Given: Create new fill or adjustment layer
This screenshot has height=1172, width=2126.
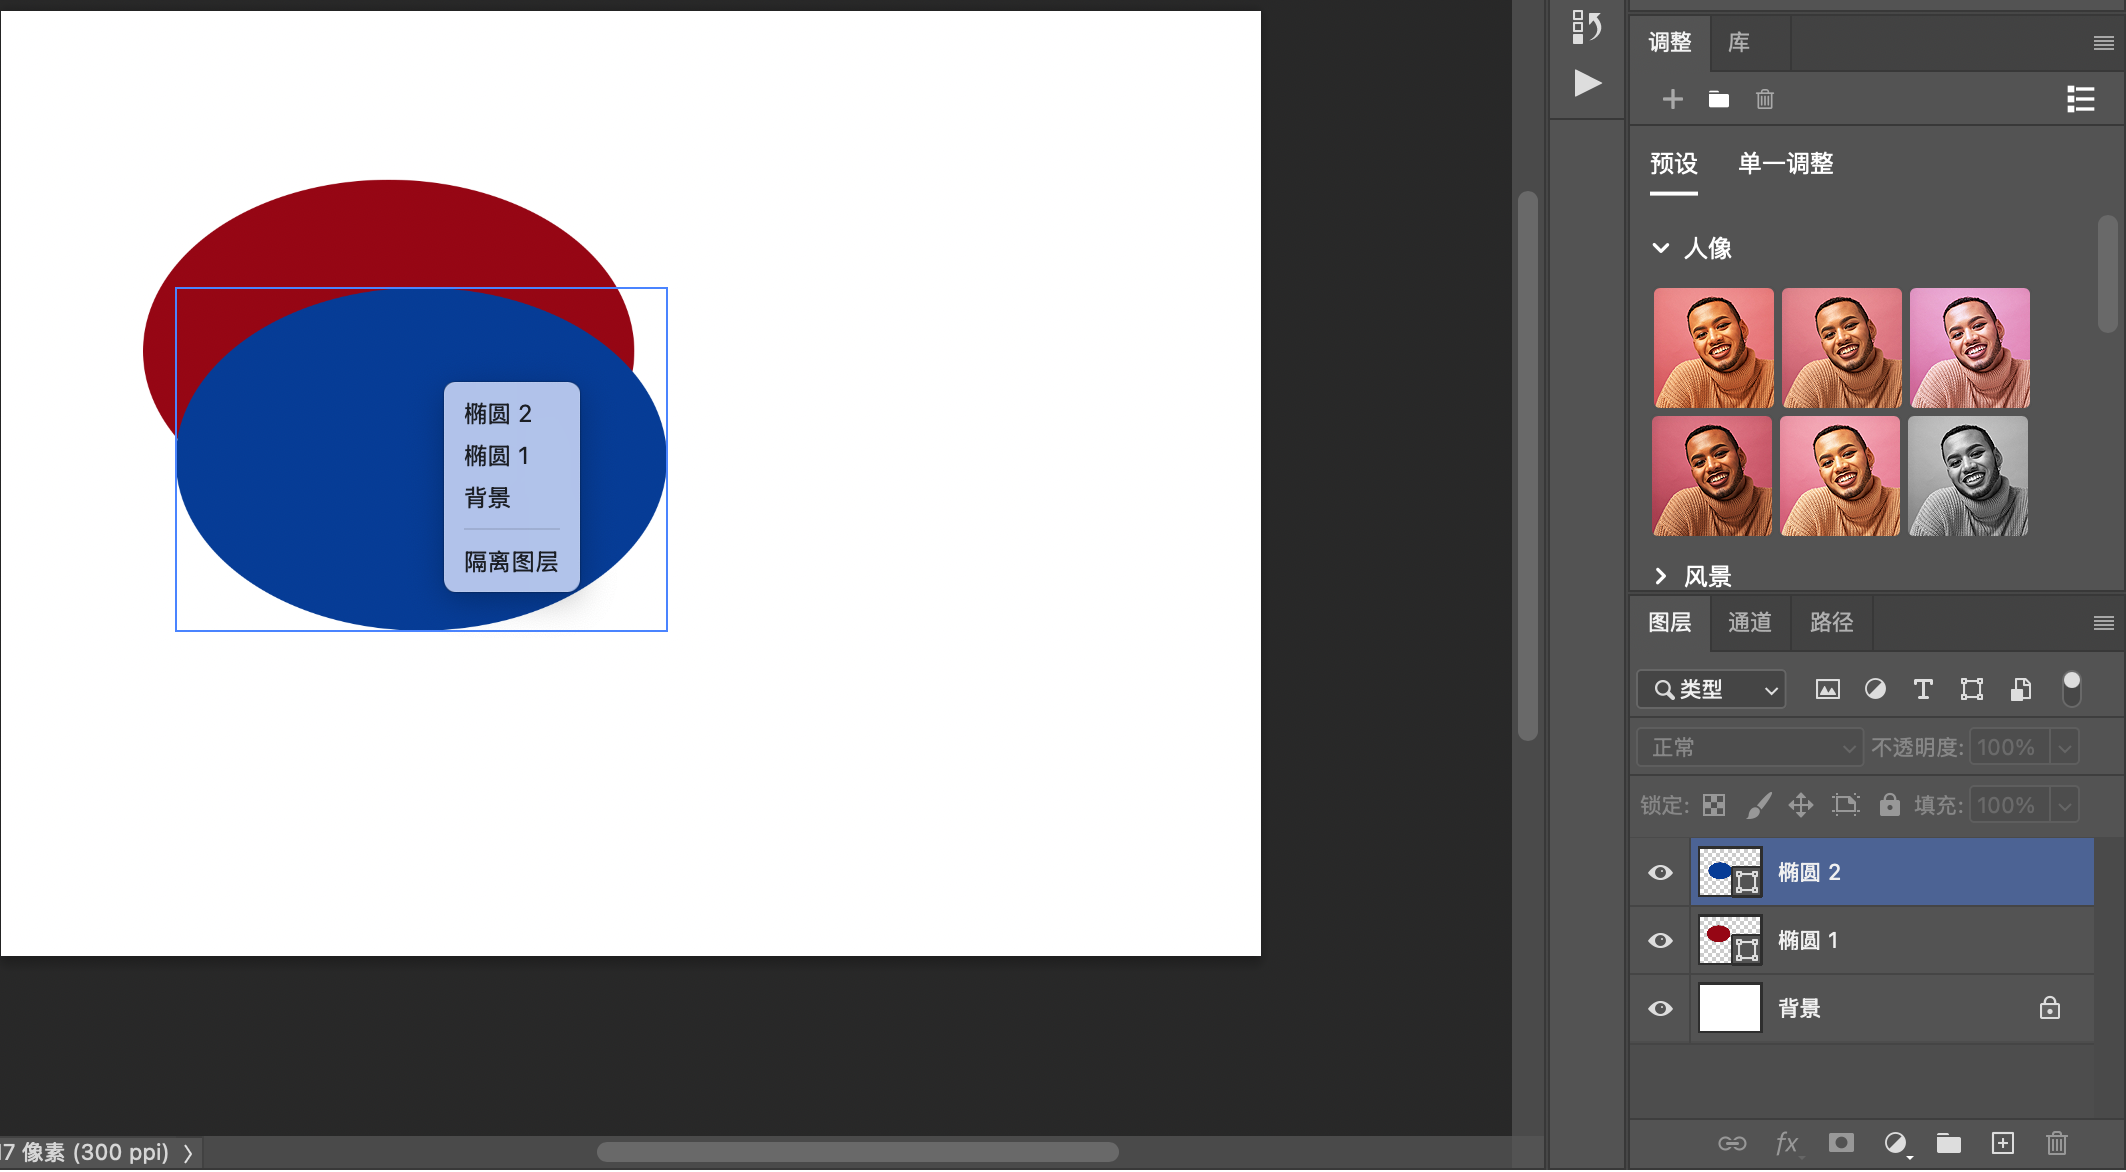Looking at the screenshot, I should pos(1895,1143).
